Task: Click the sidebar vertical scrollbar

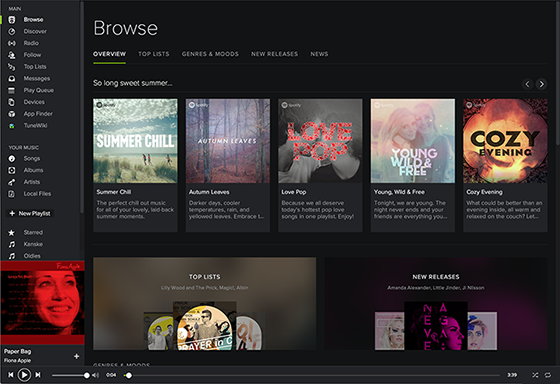Action: point(82,107)
